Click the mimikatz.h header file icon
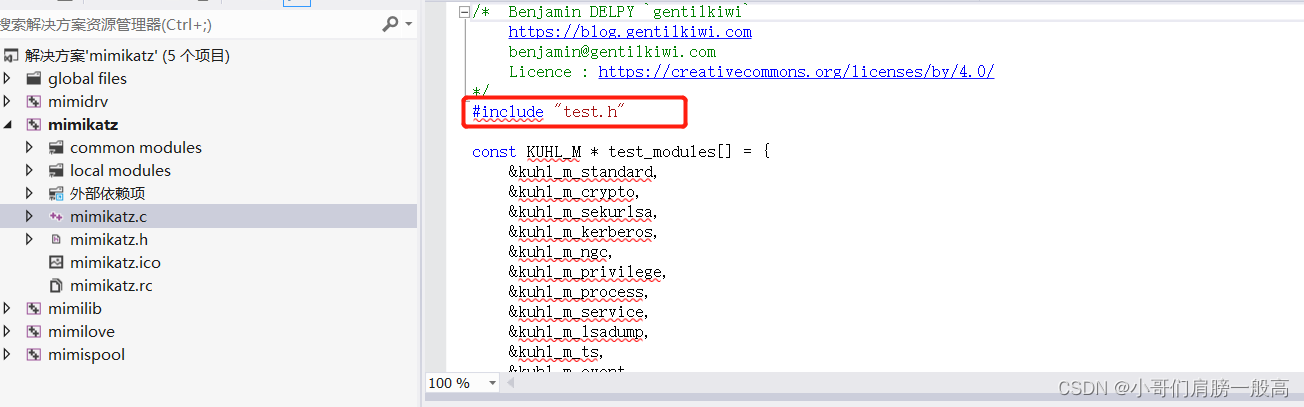This screenshot has width=1304, height=407. (56, 240)
